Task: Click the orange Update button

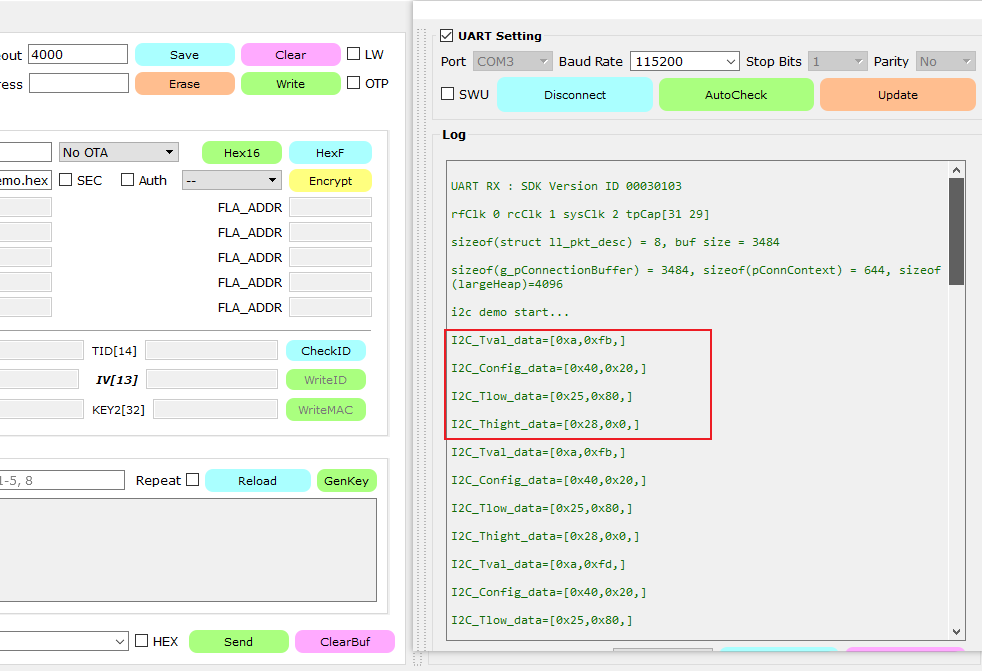Action: 897,95
